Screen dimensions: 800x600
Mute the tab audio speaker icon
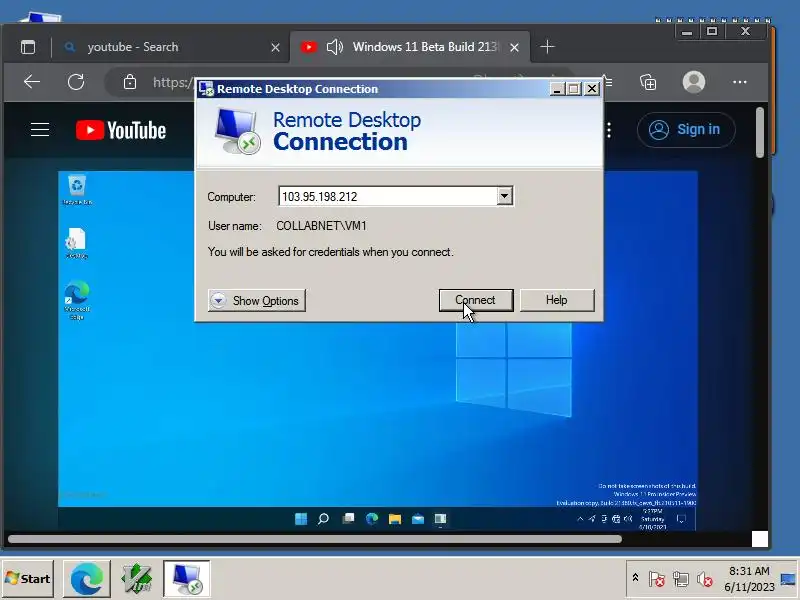point(335,47)
